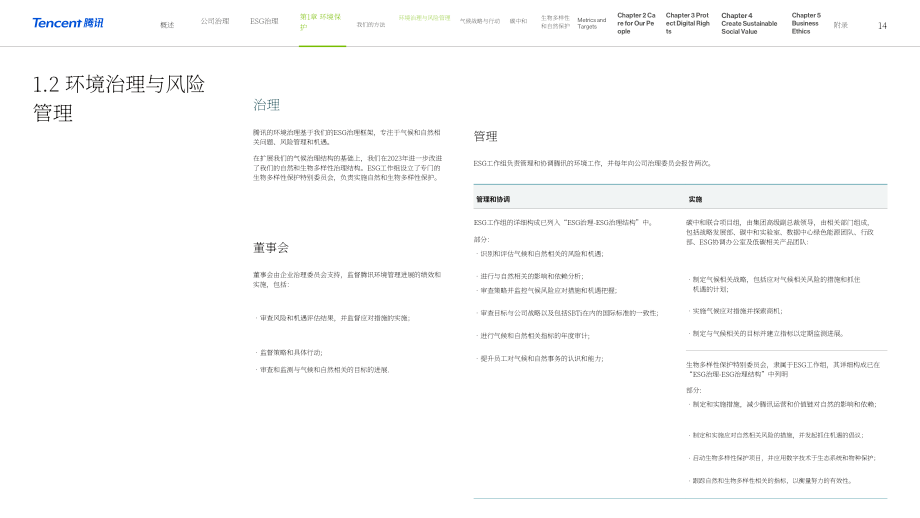Click line ESG工作组的详细构成已列入
This screenshot has width=920, height=518.
(x=563, y=223)
